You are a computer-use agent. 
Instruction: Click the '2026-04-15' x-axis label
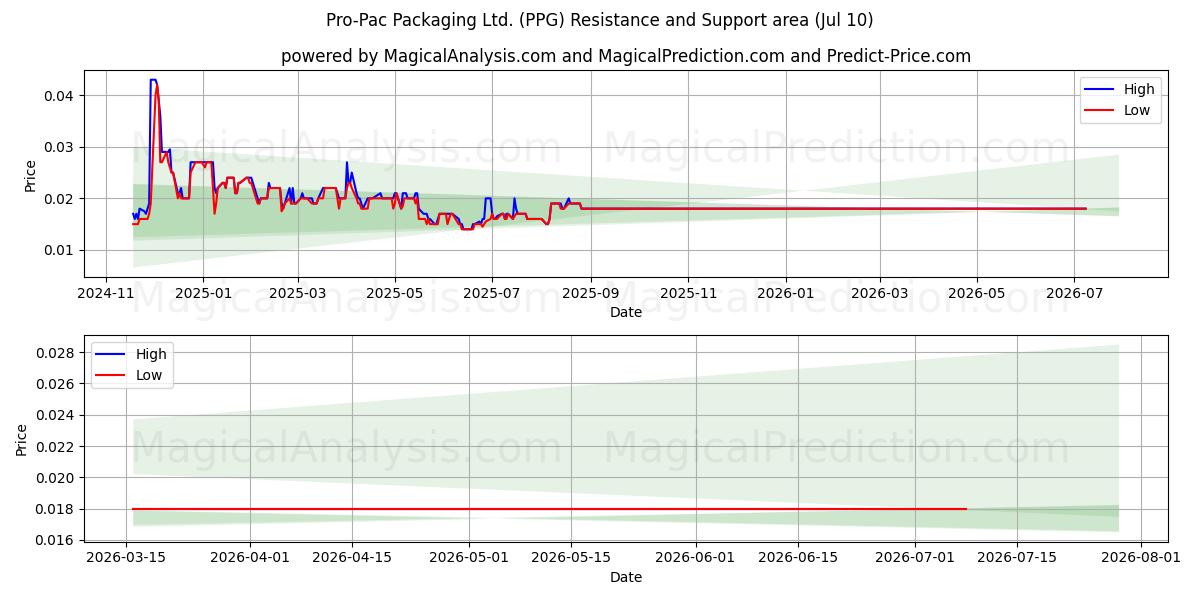351,560
